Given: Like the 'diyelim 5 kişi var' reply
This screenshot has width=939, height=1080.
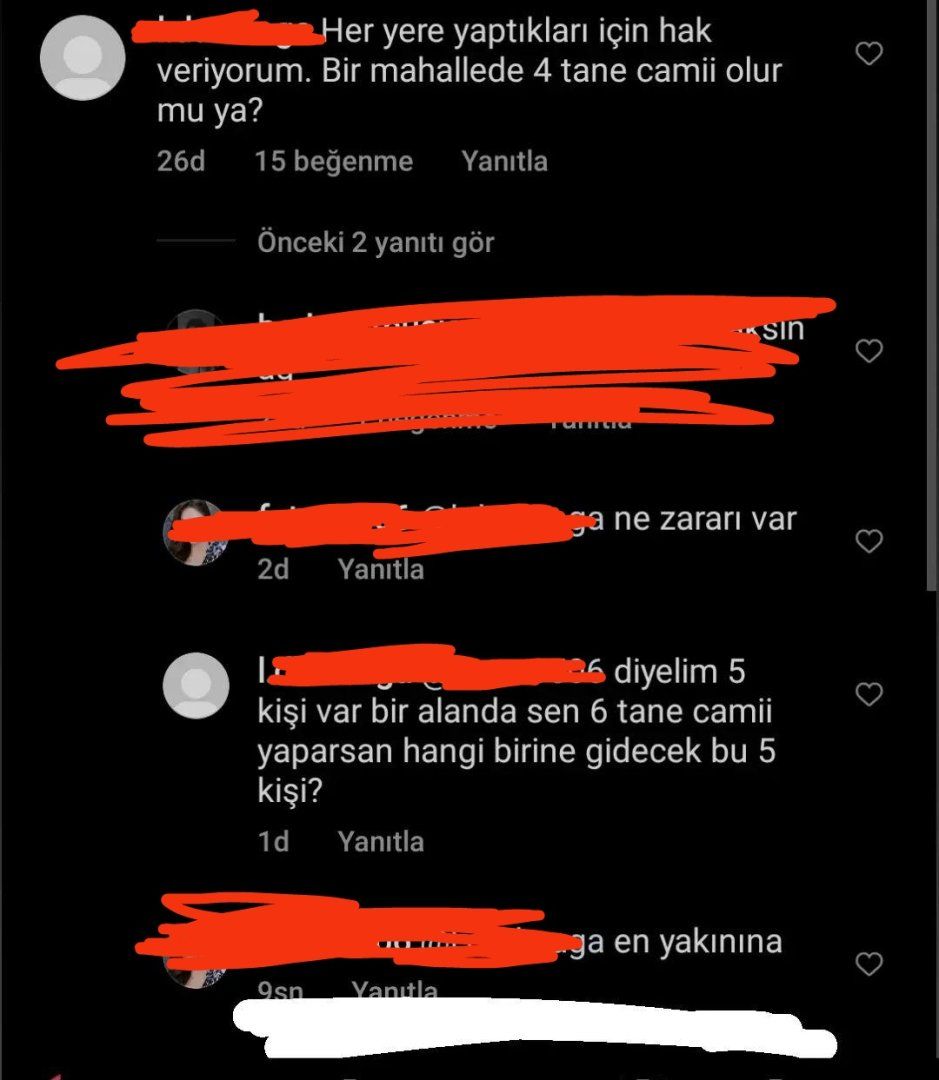Looking at the screenshot, I should [869, 694].
